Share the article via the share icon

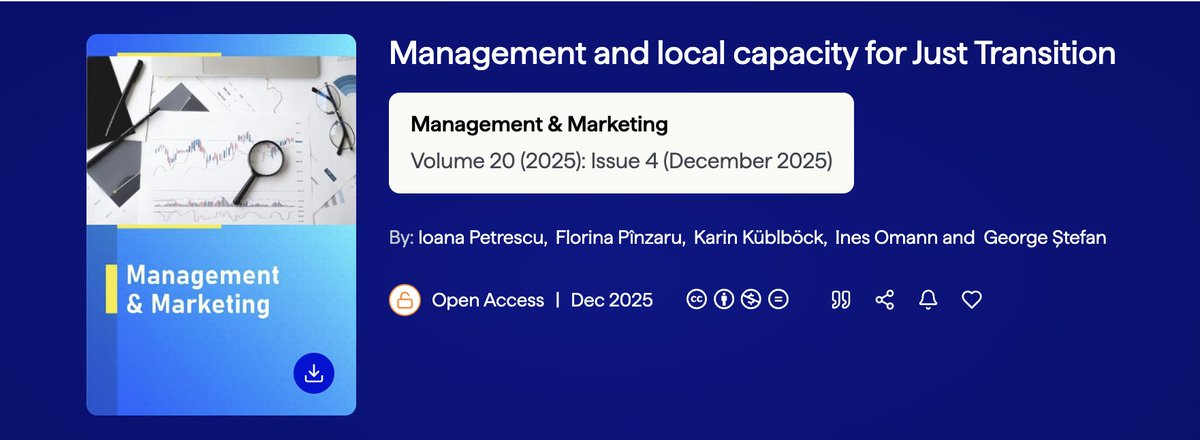(x=884, y=300)
